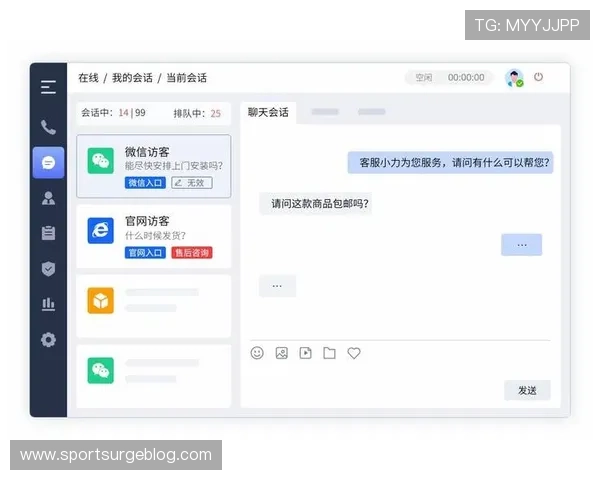Open the third placeholder tab in the chat panel

coord(372,112)
